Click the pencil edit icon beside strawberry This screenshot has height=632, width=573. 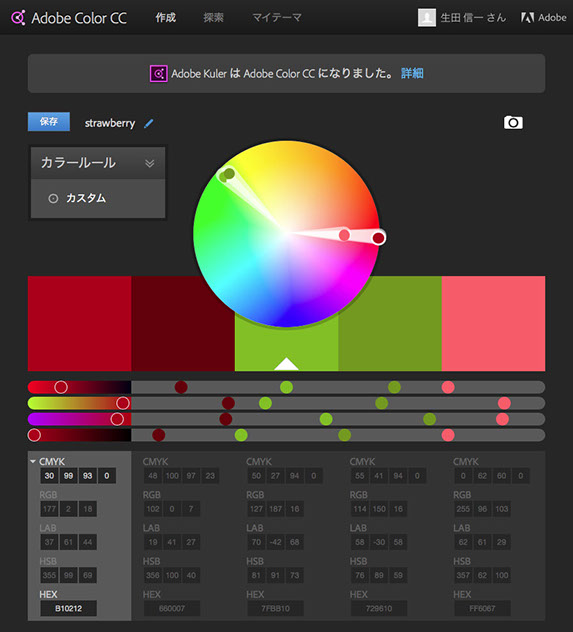tap(149, 123)
